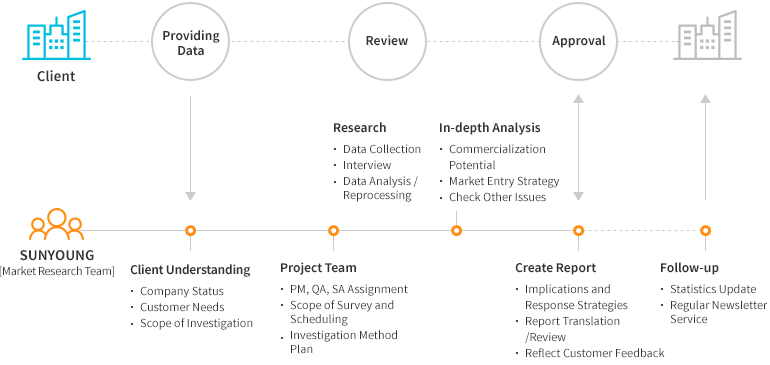Click the gray building icon at right
The width and height of the screenshot is (770, 365).
point(707,35)
